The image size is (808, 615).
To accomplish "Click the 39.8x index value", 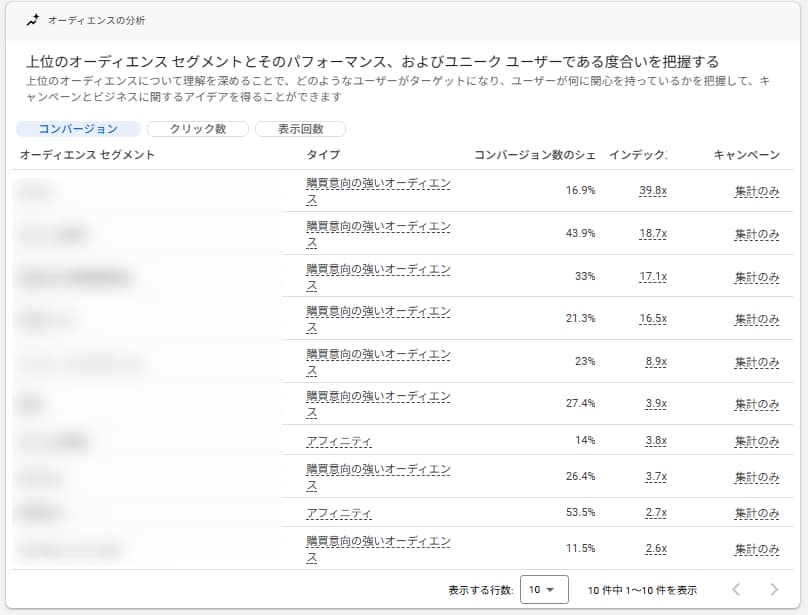I will coord(653,191).
